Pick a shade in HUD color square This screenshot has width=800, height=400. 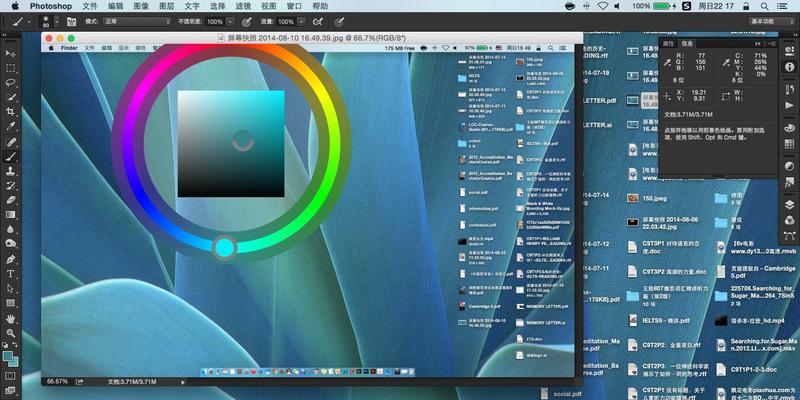(x=231, y=144)
